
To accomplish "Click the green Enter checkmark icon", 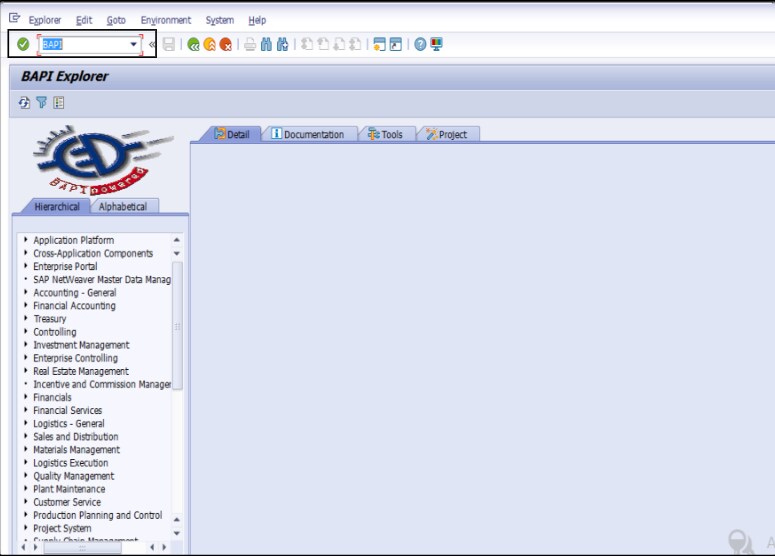I will coord(23,44).
